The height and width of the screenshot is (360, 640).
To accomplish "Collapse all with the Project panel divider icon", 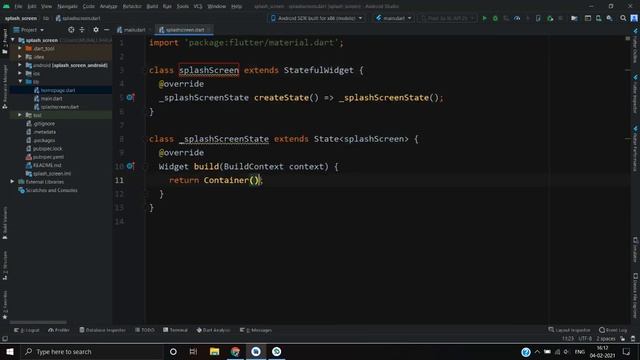I will click(82, 30).
